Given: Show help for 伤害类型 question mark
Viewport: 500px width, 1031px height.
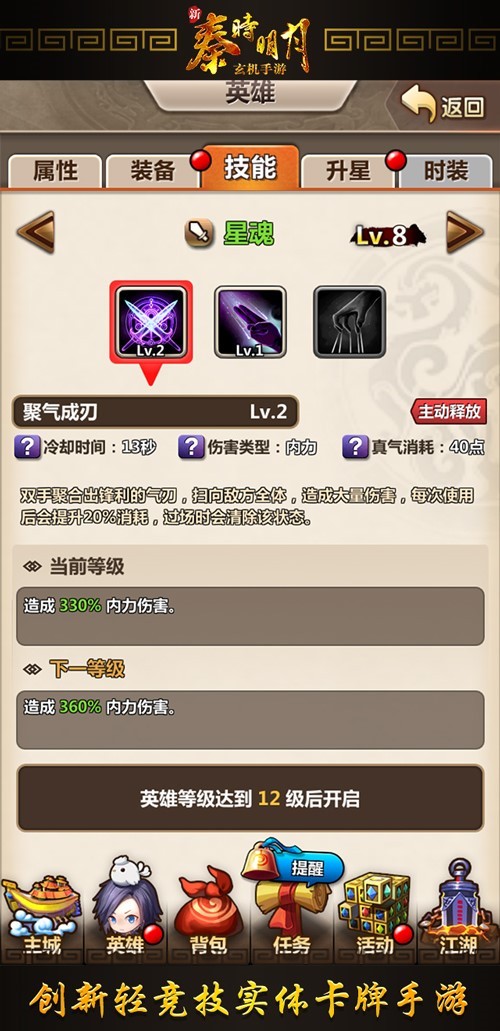Looking at the screenshot, I should tap(191, 447).
